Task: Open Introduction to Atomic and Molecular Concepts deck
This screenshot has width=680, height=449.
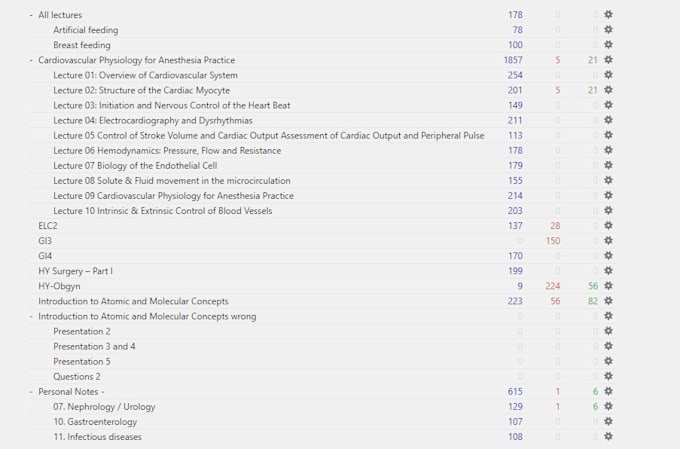Action: point(133,301)
